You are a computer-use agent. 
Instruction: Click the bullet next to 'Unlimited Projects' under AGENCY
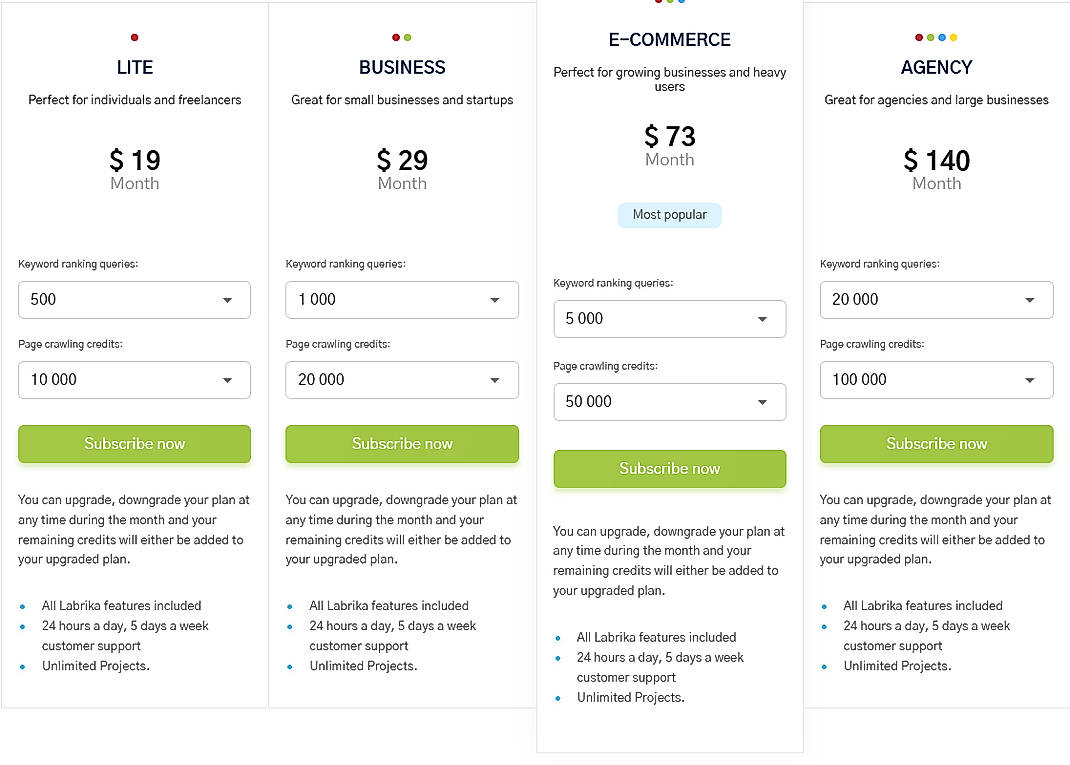827,666
